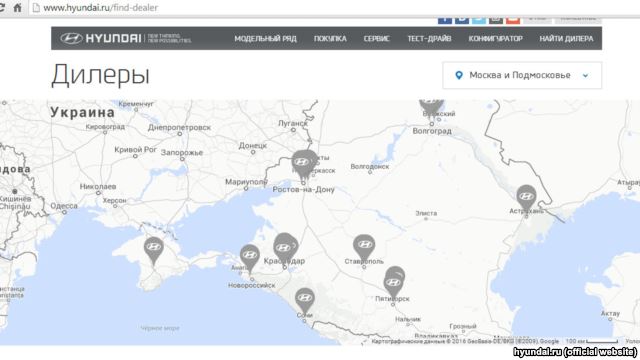The width and height of the screenshot is (640, 360).
Task: Click the chevron arrow in the region selector
Action: pyautogui.click(x=585, y=76)
